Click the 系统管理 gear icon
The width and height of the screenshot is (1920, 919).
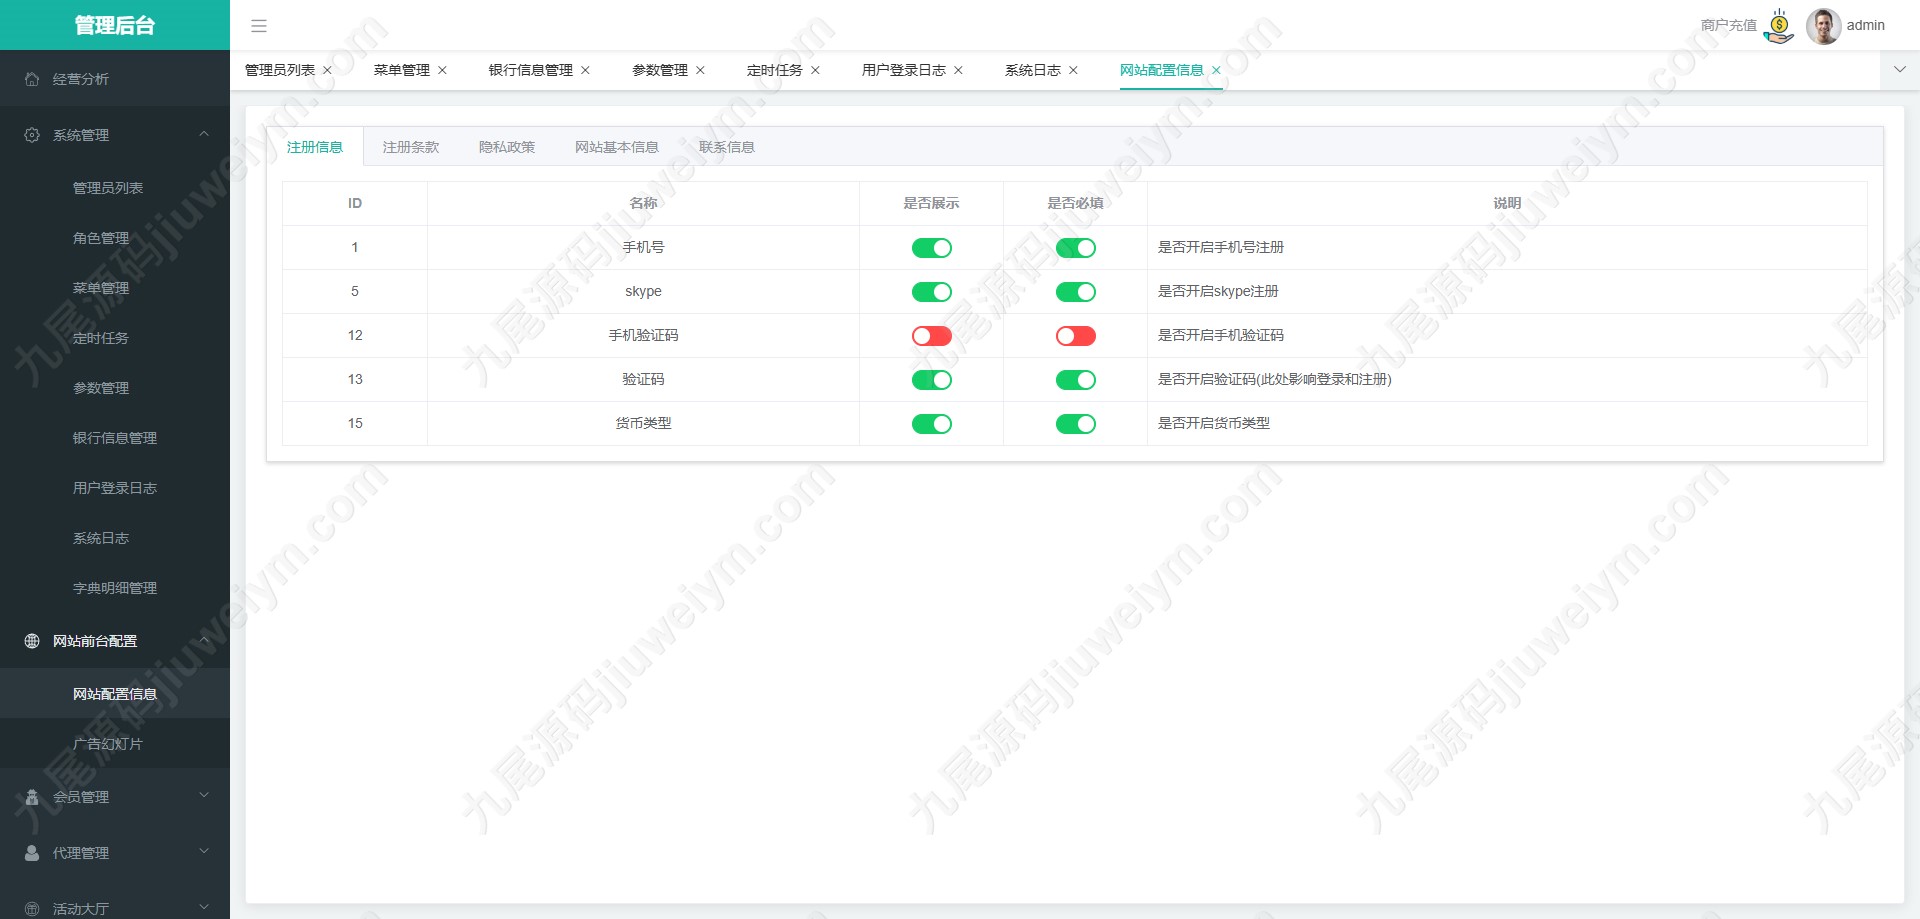[32, 135]
